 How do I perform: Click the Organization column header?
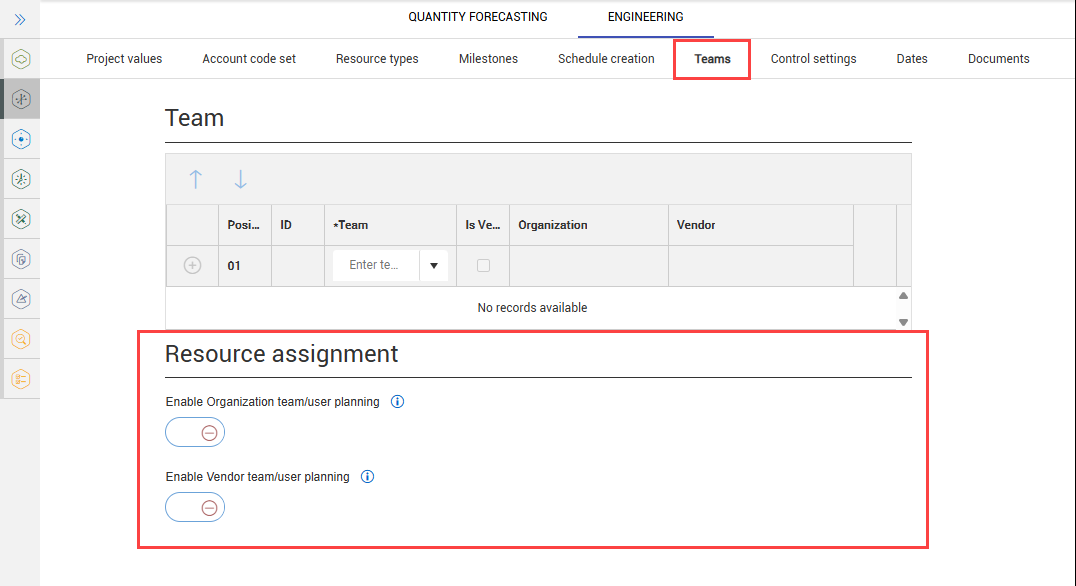(x=552, y=225)
